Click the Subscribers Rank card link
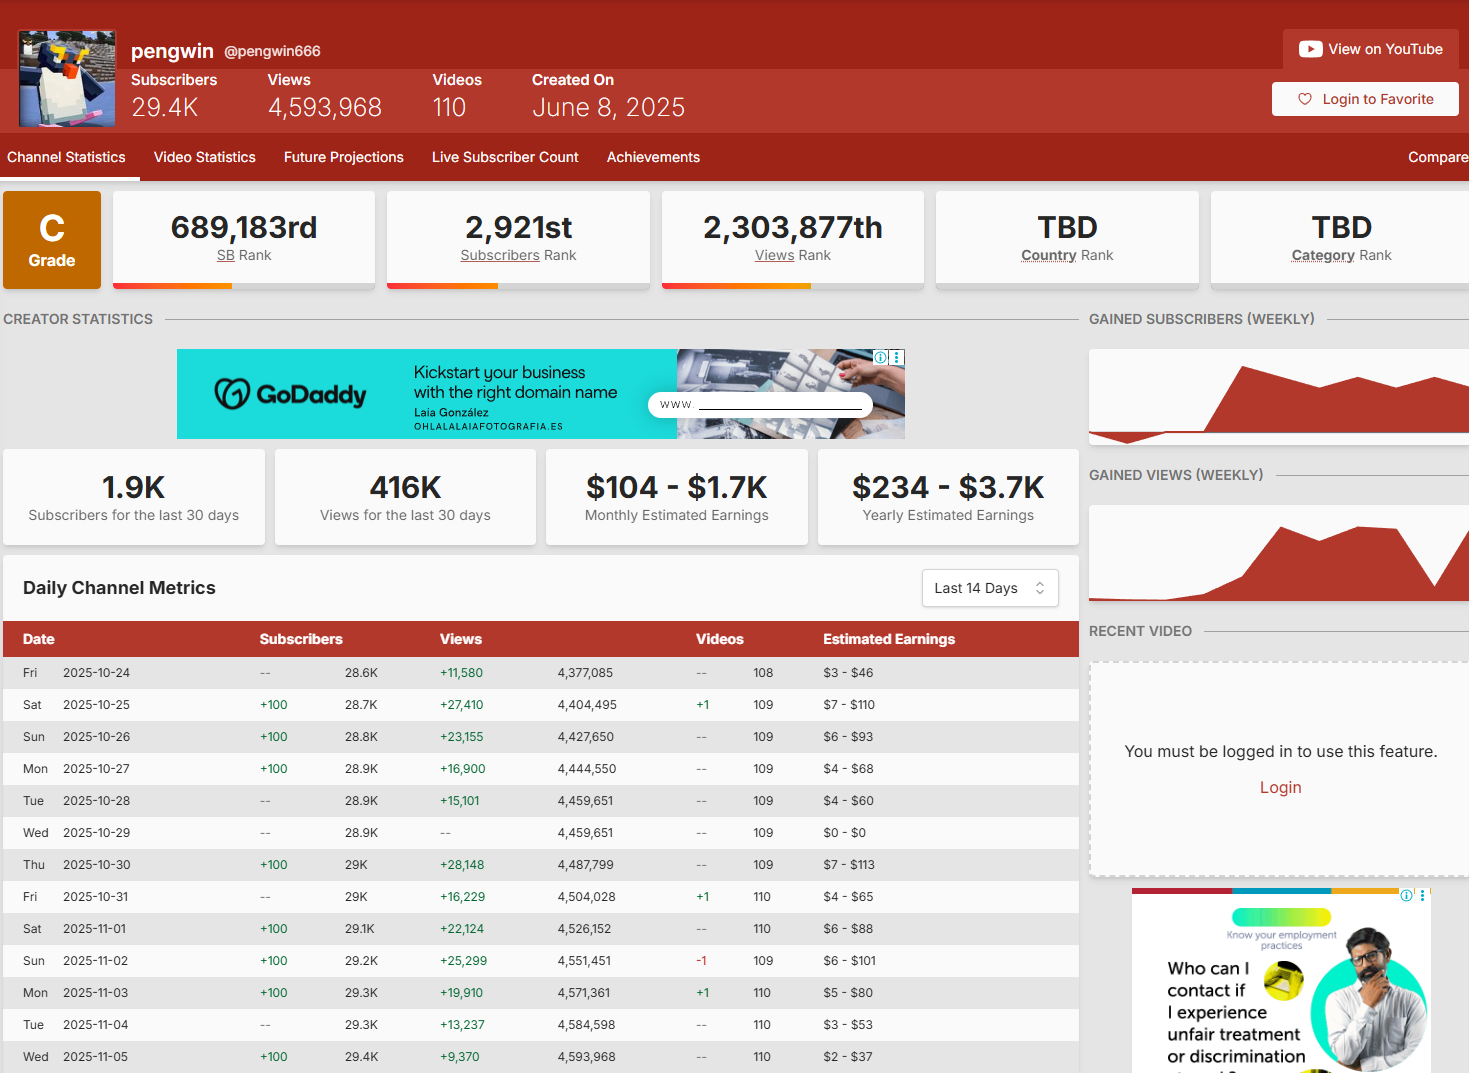Screen dimensions: 1469x1073 (500, 255)
